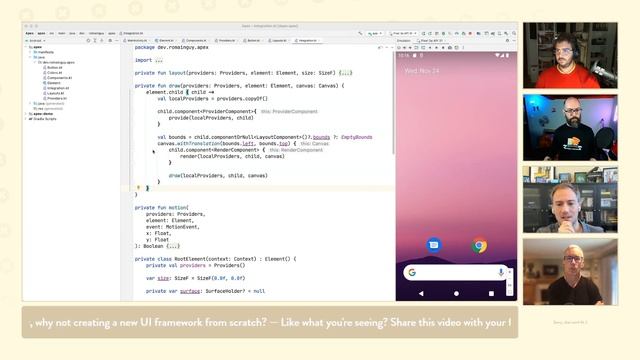
Task: Click the build hammer icon
Action: [360, 33]
